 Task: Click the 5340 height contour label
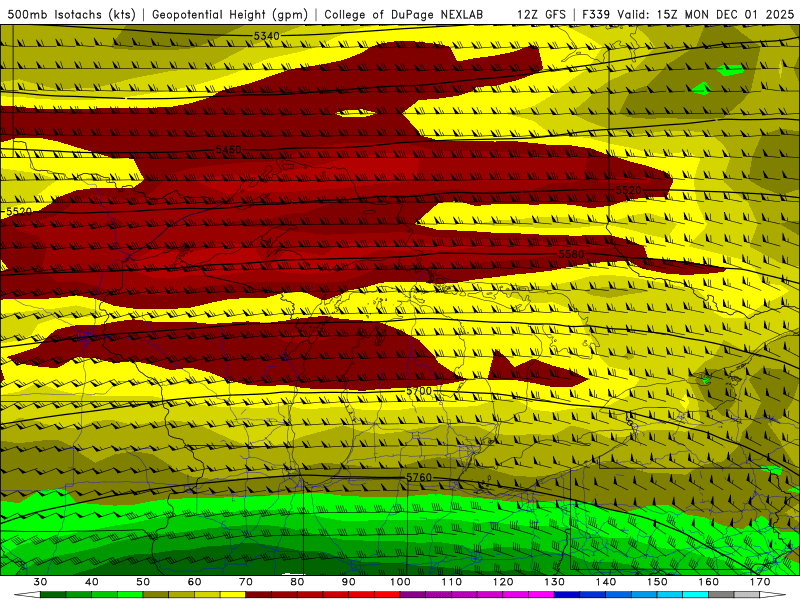[x=266, y=36]
